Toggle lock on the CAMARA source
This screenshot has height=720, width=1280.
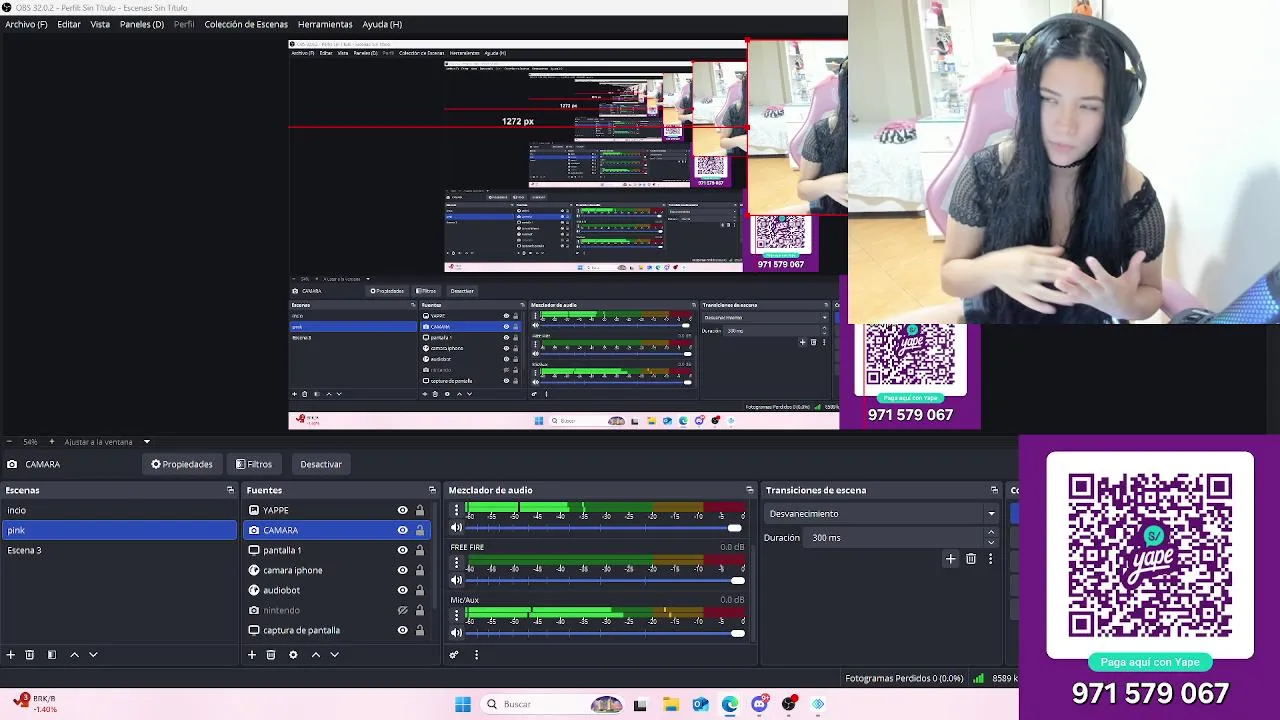tap(420, 530)
